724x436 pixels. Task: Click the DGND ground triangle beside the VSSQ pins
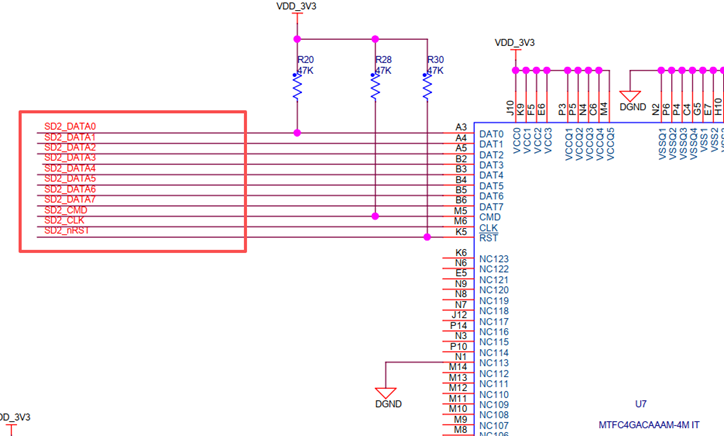630,96
